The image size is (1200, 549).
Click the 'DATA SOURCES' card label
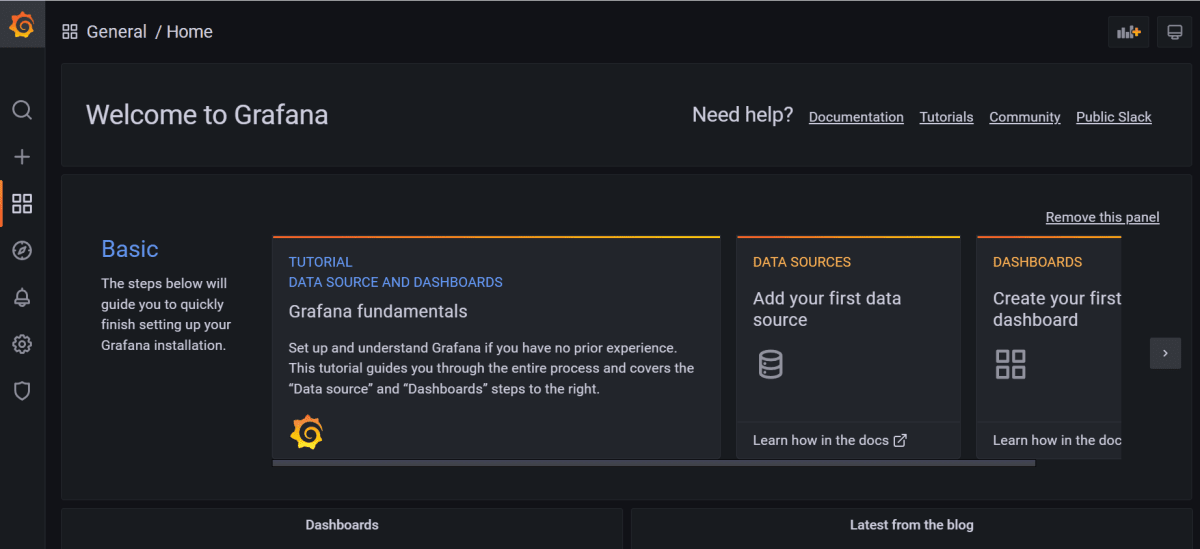pyautogui.click(x=802, y=262)
